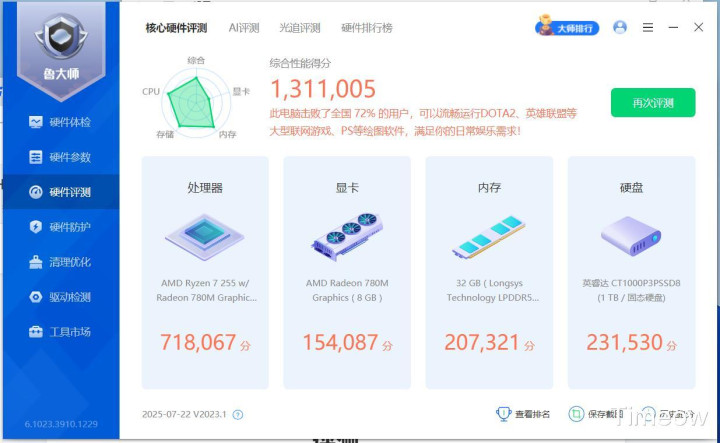
Task: Click the AMD Radeon 780M Graphics name
Action: 347,290
